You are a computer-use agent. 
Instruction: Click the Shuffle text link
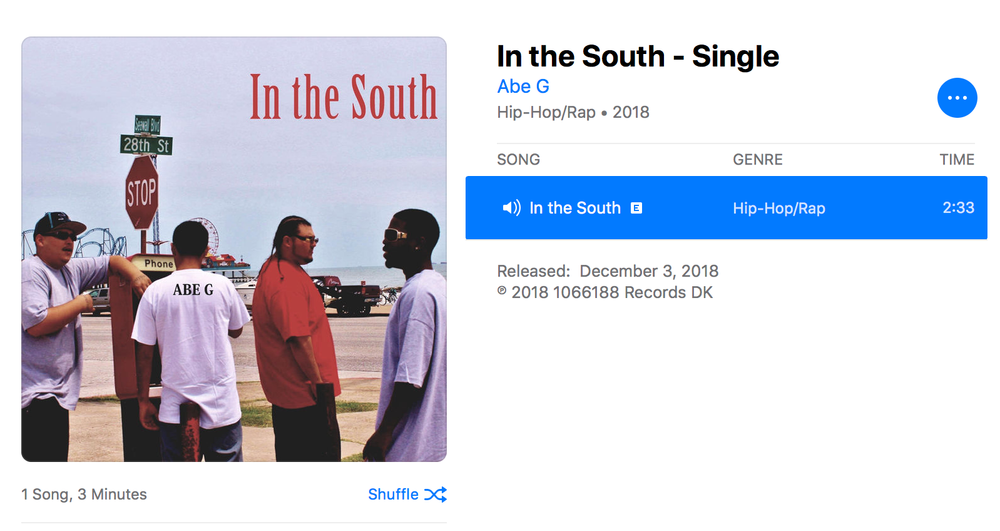pos(393,494)
